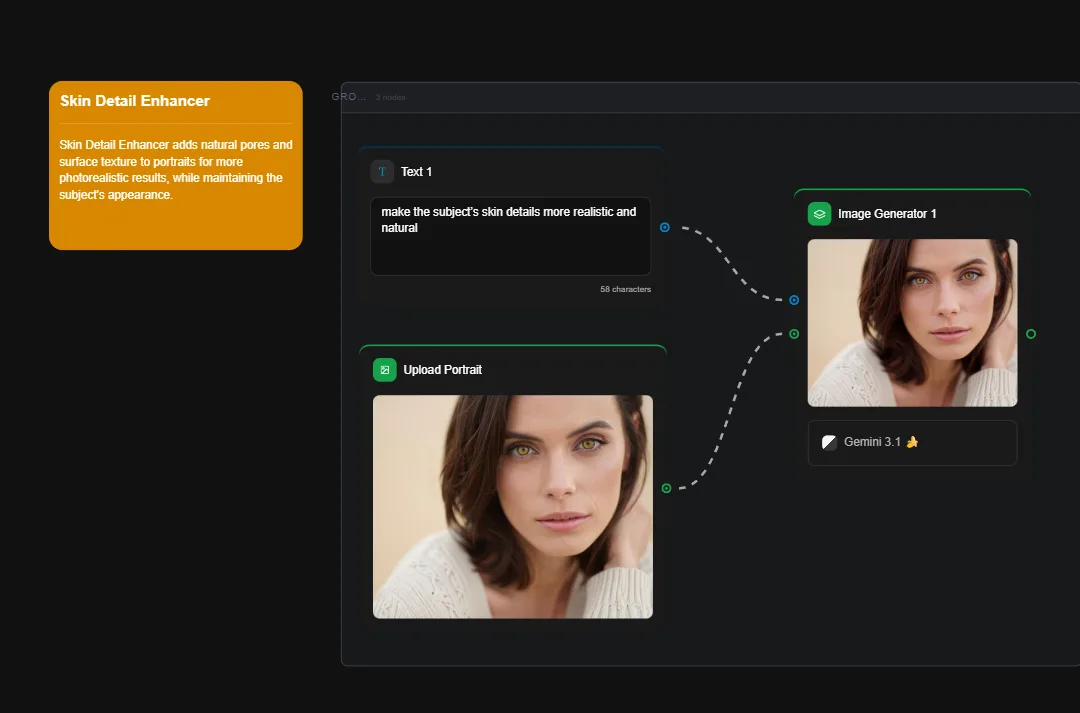Open the Gemini 3.1 model selector

(912, 442)
